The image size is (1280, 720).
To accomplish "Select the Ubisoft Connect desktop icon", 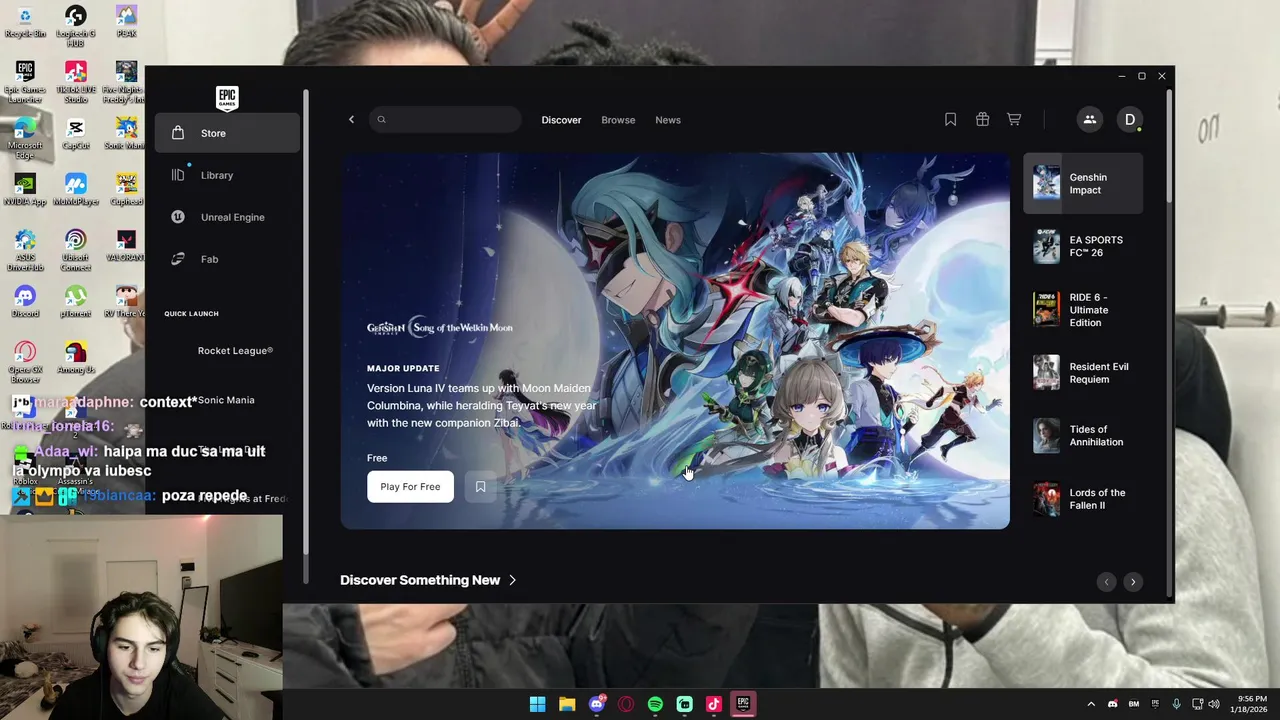I will coord(75,250).
